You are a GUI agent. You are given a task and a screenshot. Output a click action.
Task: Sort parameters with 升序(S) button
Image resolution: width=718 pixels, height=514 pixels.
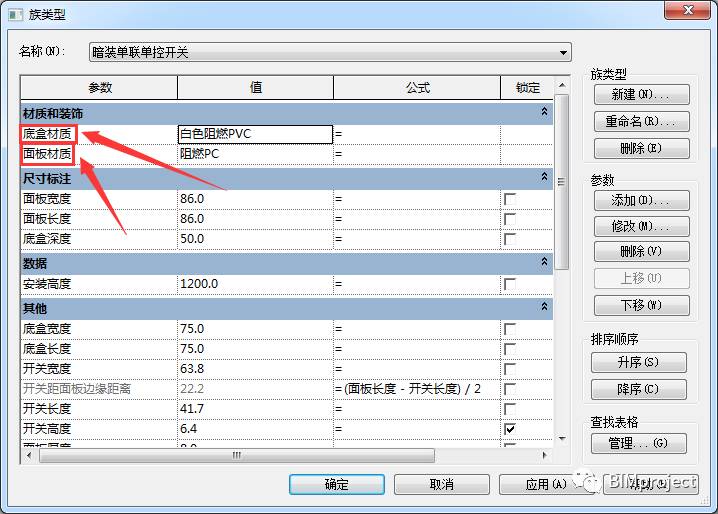[x=639, y=362]
